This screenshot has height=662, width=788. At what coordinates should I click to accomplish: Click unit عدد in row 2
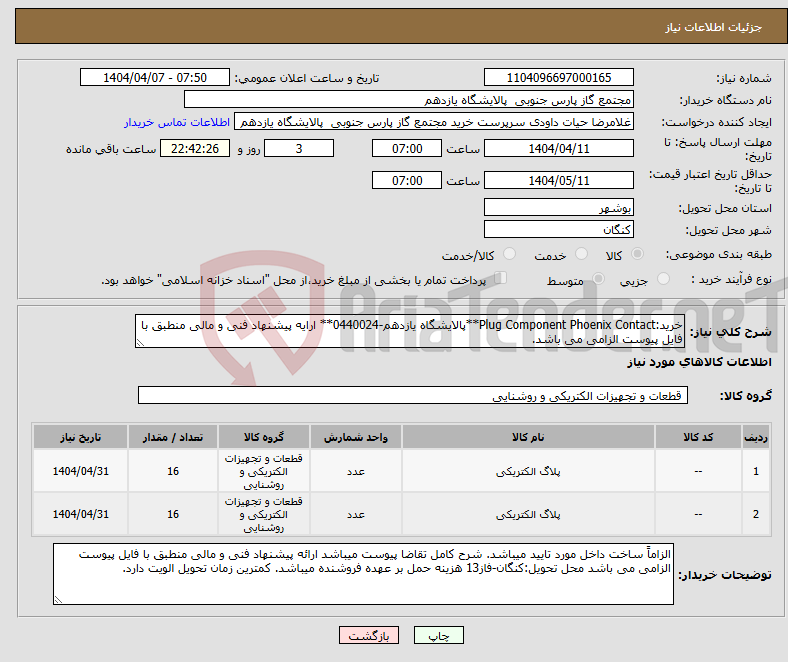click(x=356, y=514)
